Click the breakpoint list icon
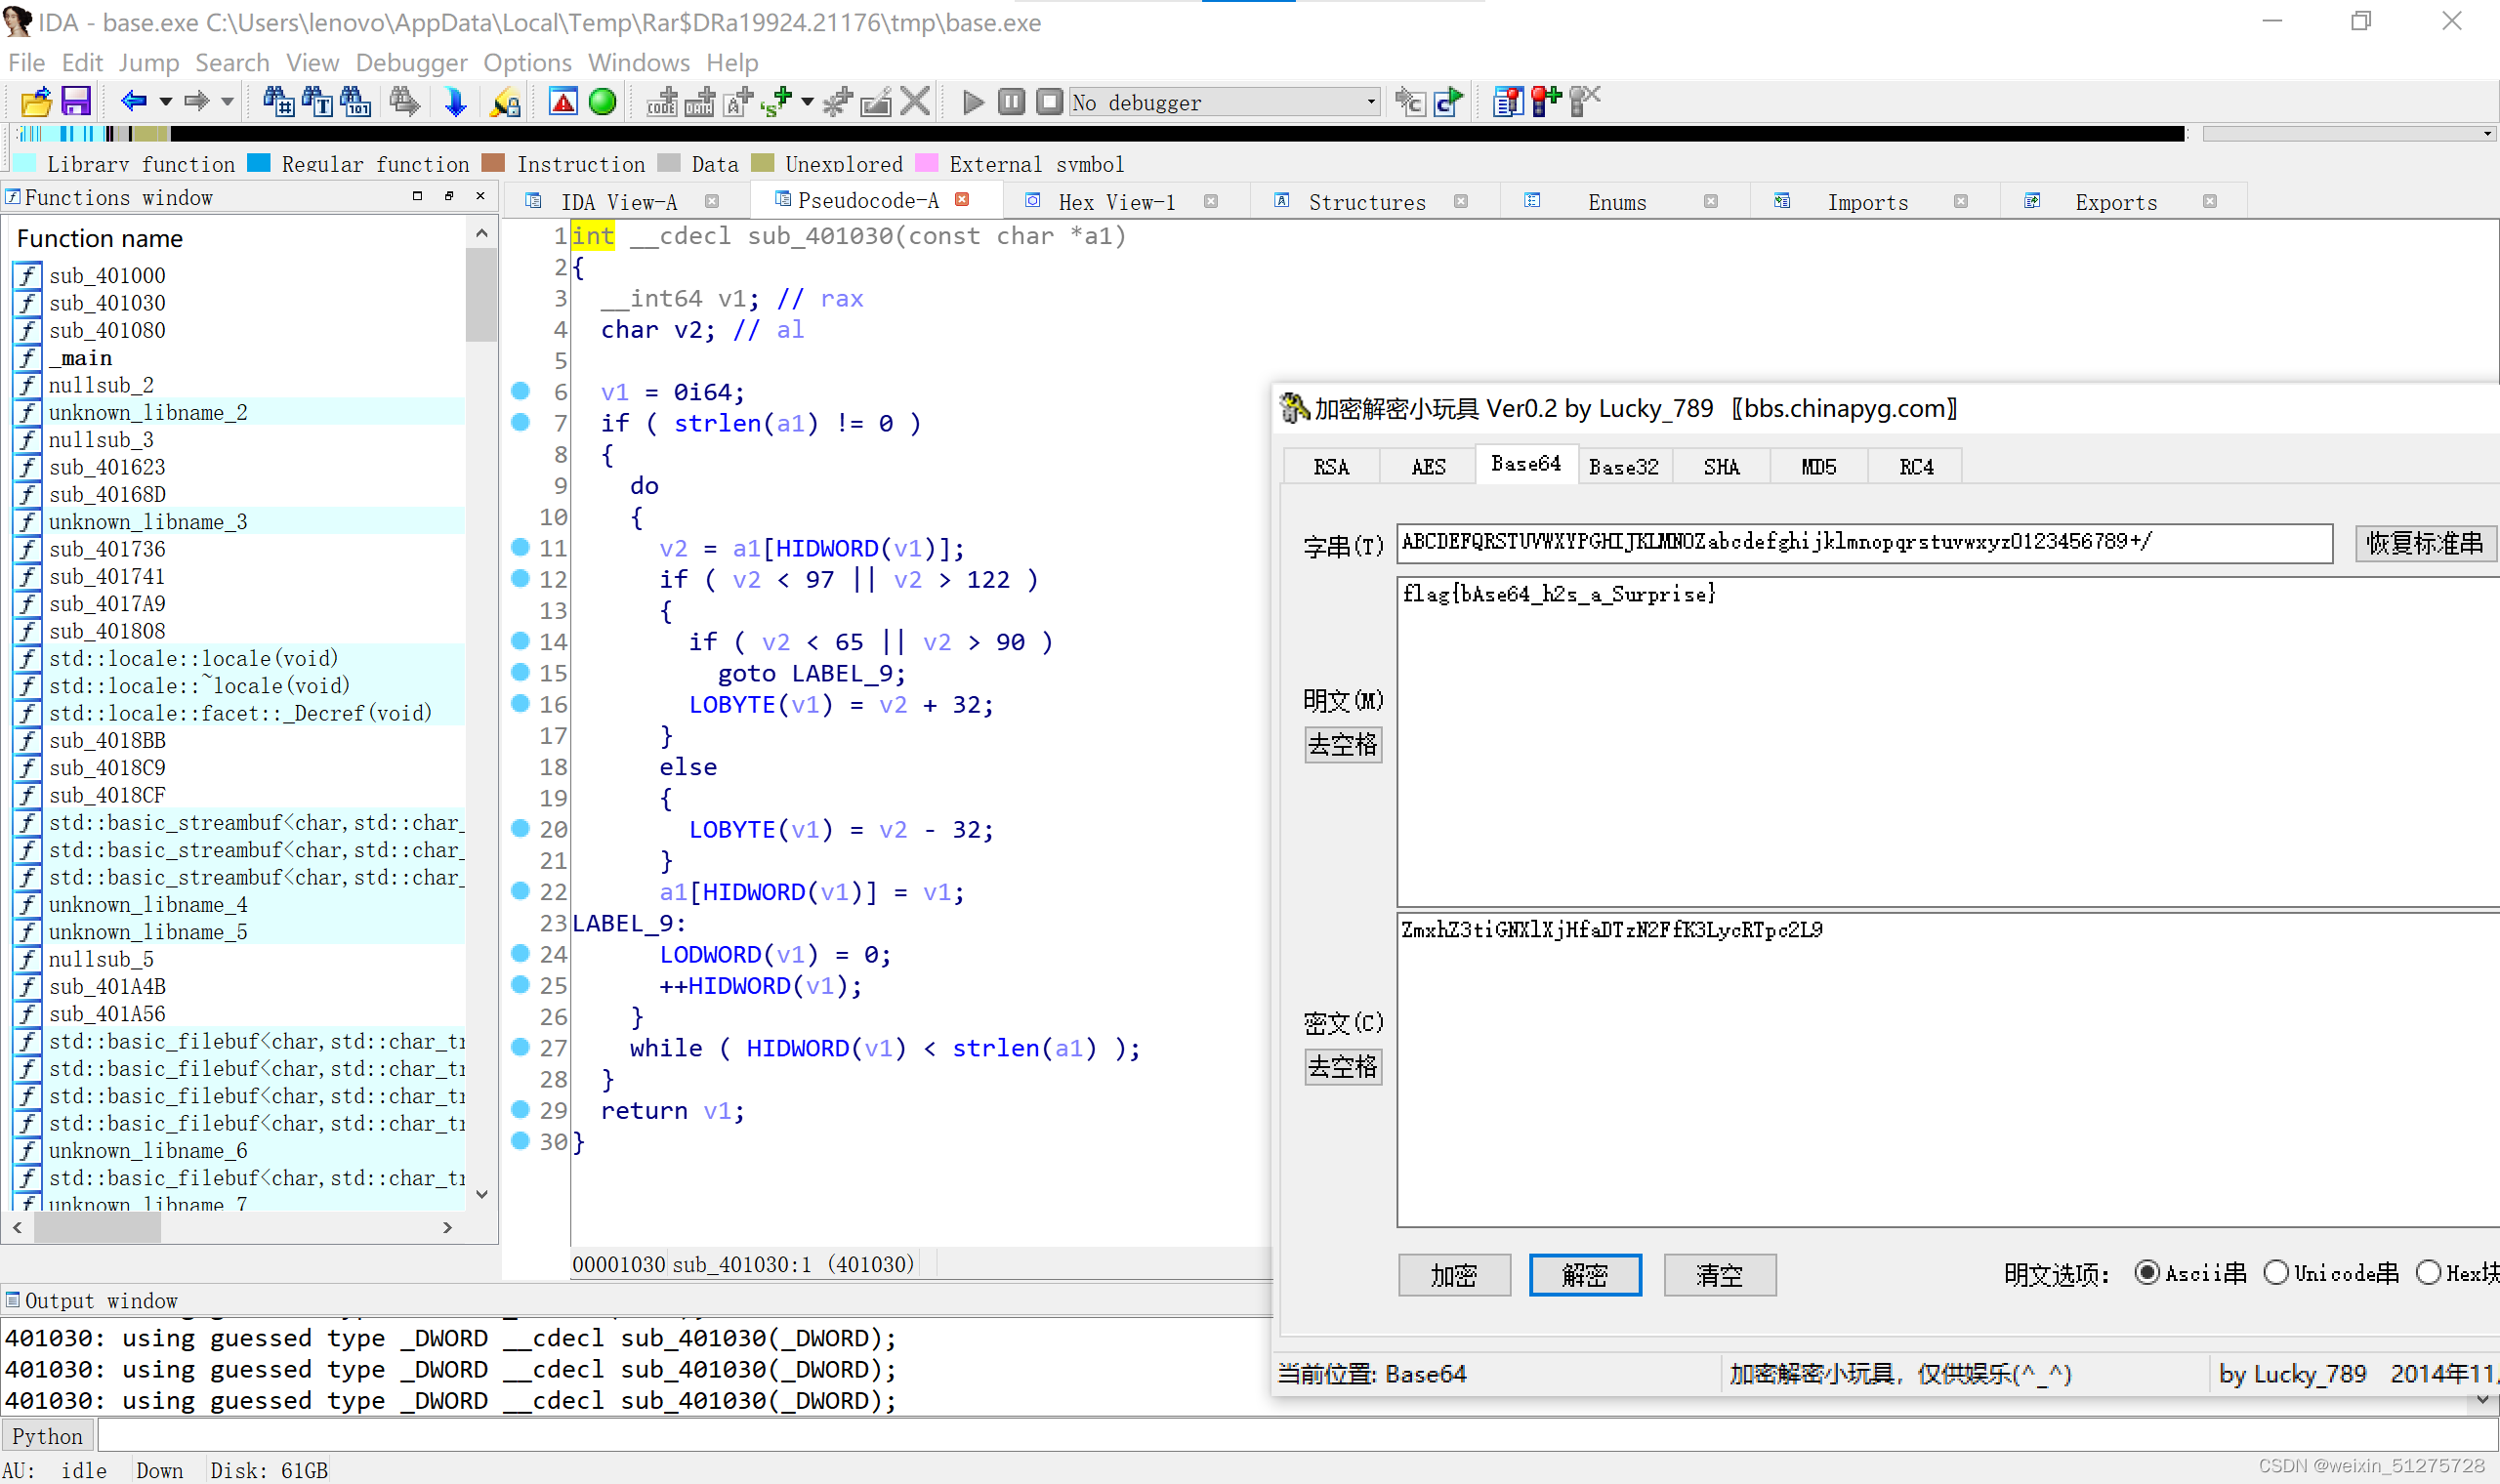Image resolution: width=2500 pixels, height=1484 pixels. click(x=1507, y=102)
